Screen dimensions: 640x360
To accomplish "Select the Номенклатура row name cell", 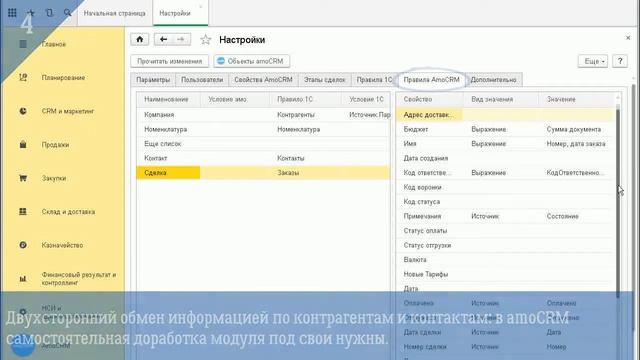I will 168,129.
